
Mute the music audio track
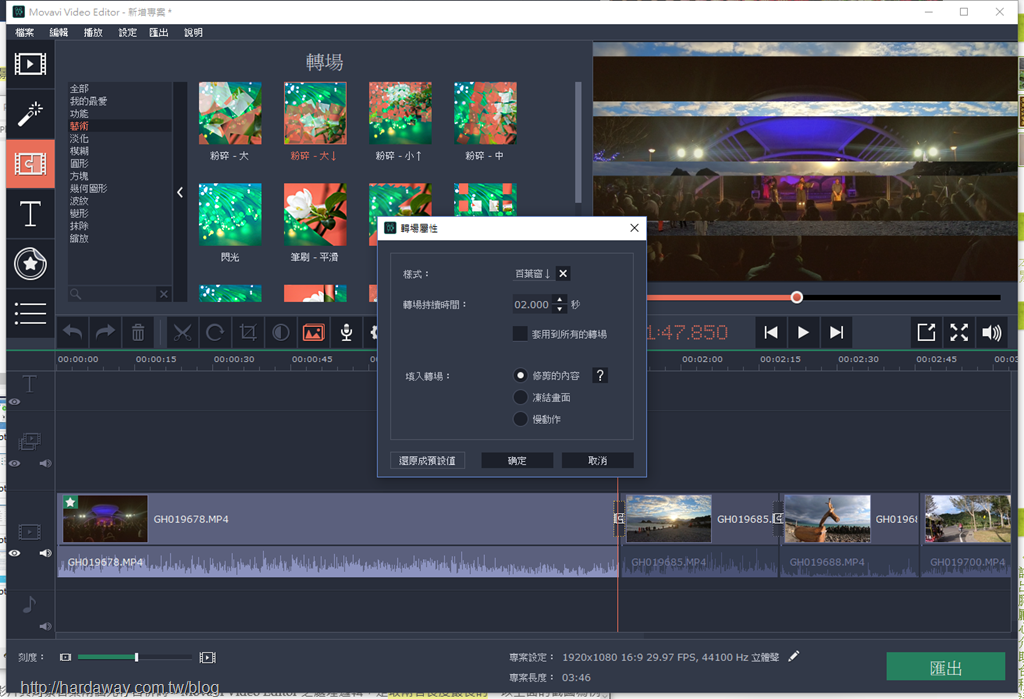(x=45, y=626)
